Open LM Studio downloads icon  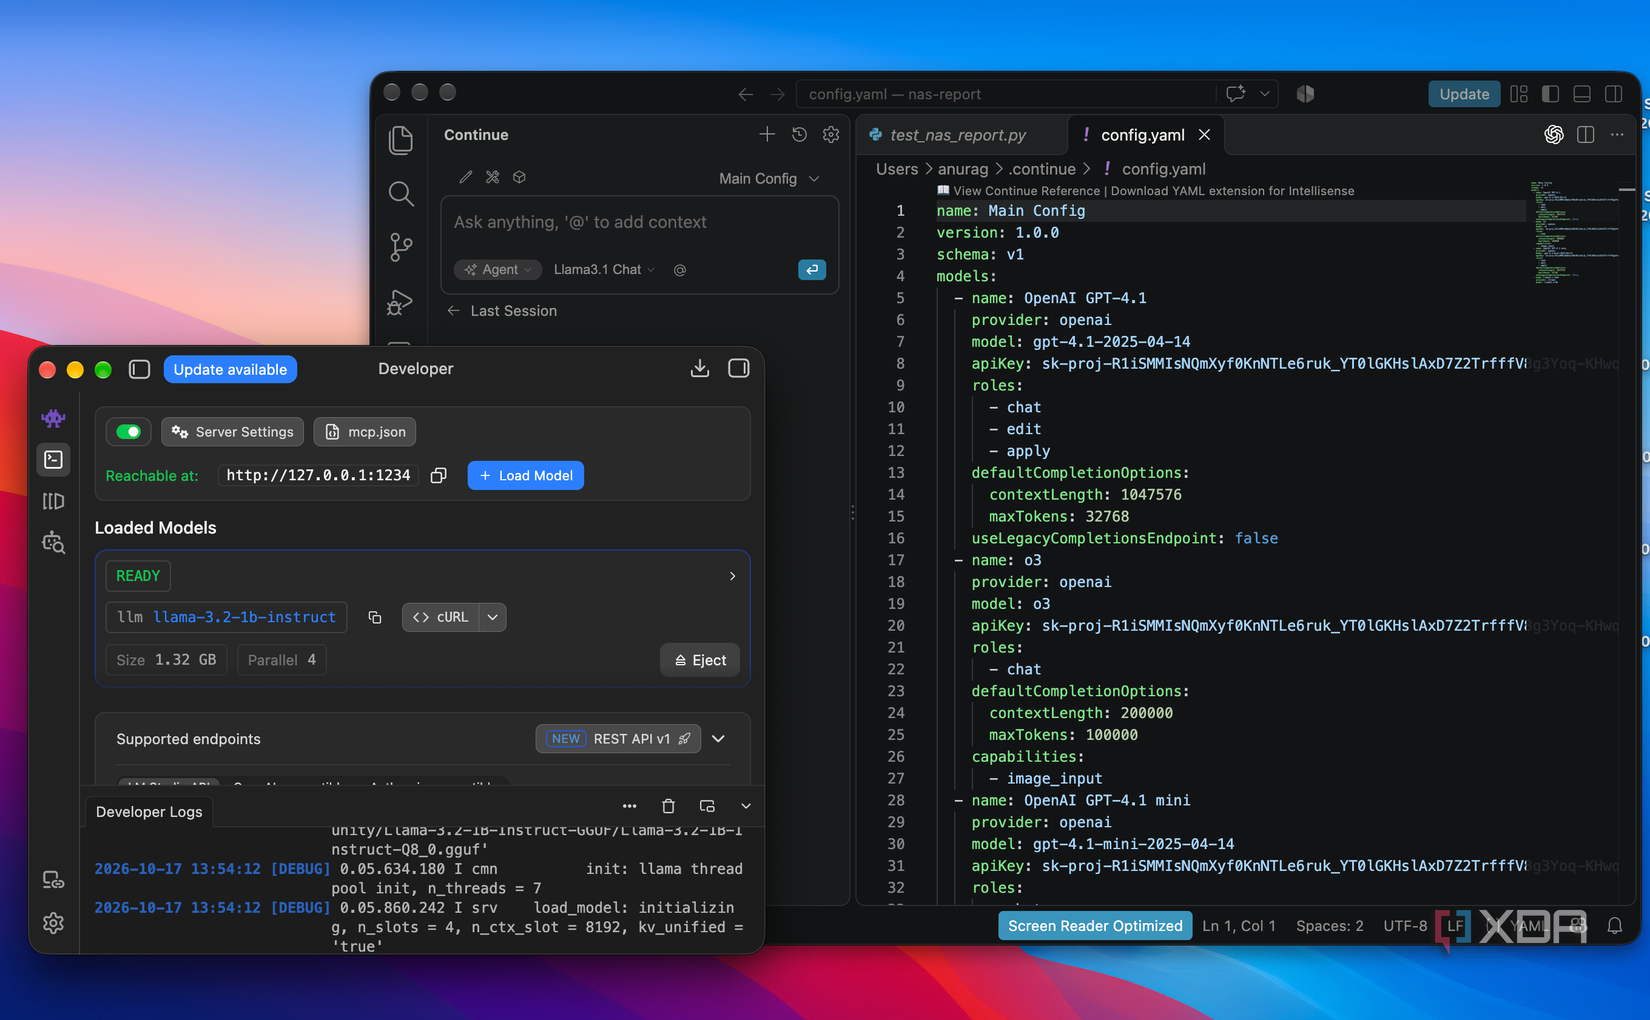[x=700, y=369]
